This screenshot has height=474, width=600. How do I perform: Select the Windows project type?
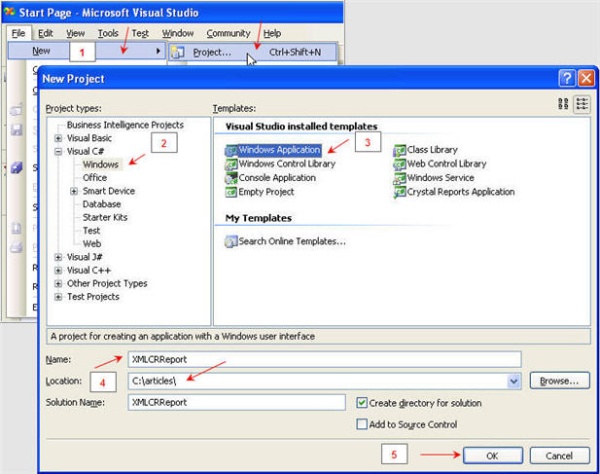101,165
